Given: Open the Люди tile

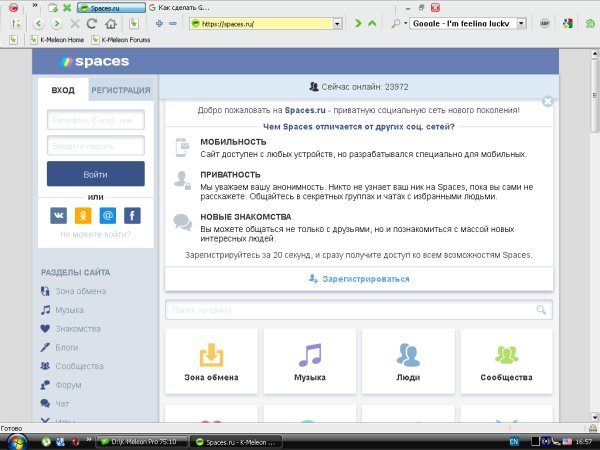Looking at the screenshot, I should pyautogui.click(x=408, y=361).
